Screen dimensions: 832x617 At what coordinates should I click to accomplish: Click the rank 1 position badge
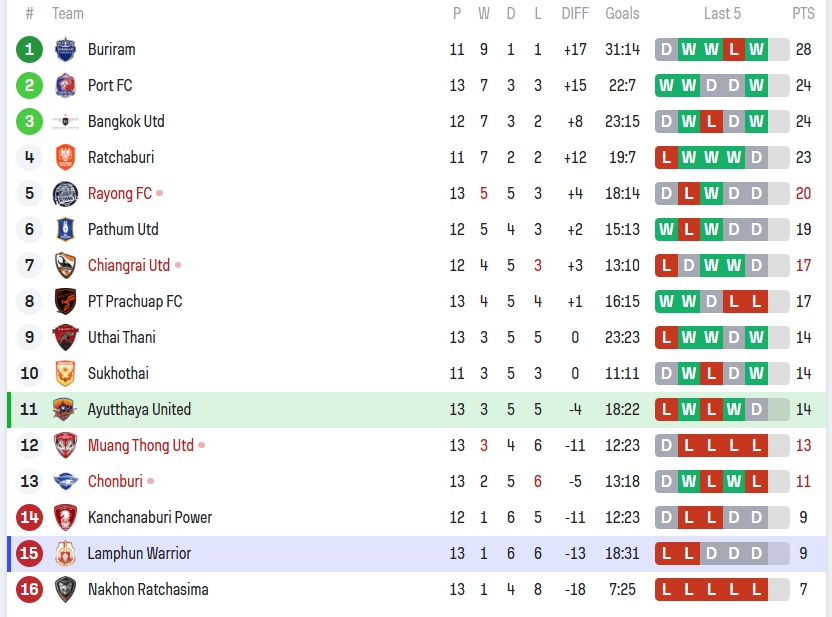30,49
